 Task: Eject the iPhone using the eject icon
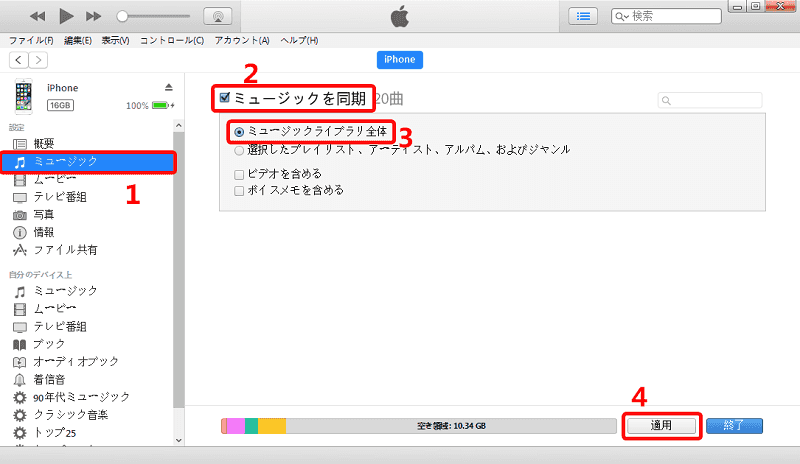[169, 87]
